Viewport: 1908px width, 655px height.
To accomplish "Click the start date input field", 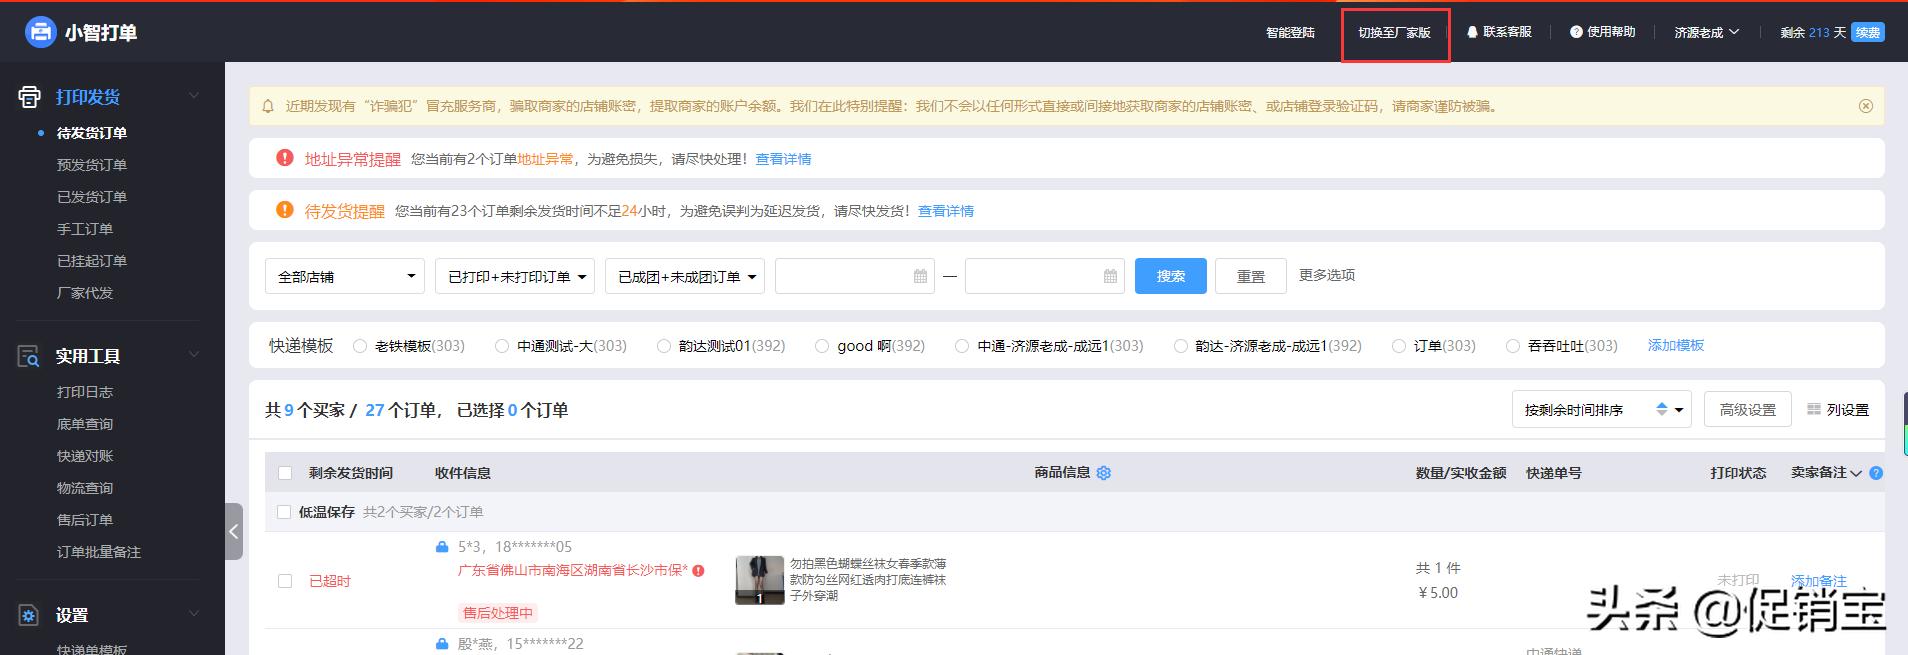I will (855, 276).
